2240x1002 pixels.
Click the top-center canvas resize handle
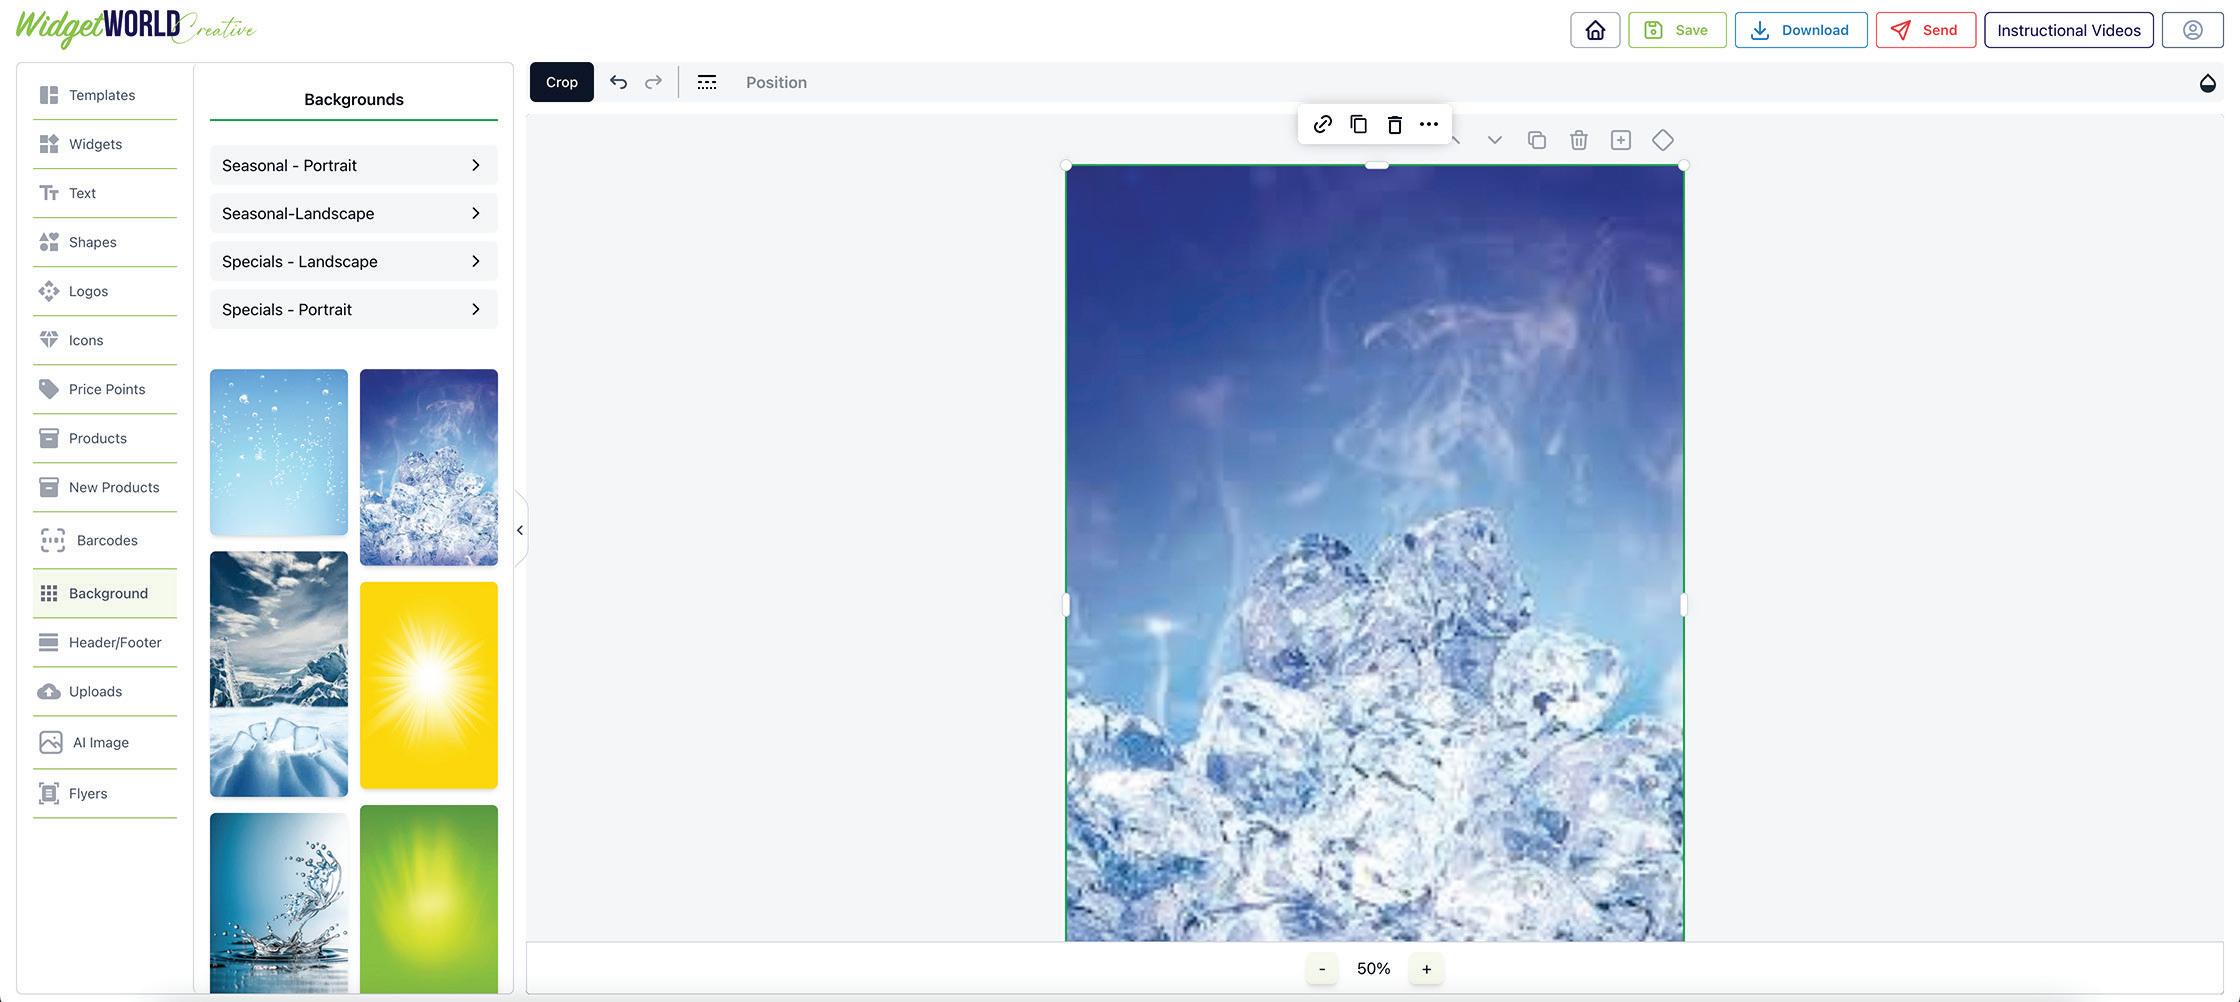pyautogui.click(x=1377, y=165)
